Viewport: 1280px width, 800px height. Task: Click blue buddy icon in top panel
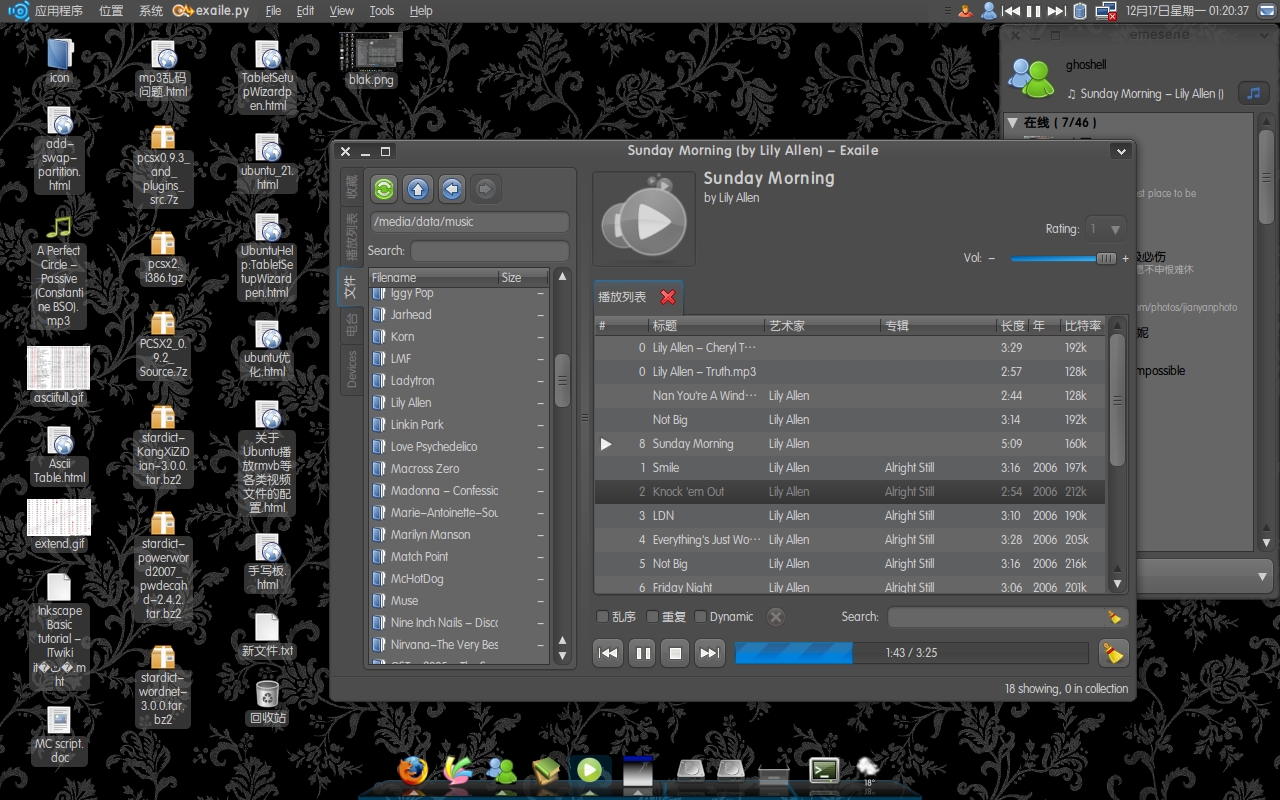(x=989, y=11)
